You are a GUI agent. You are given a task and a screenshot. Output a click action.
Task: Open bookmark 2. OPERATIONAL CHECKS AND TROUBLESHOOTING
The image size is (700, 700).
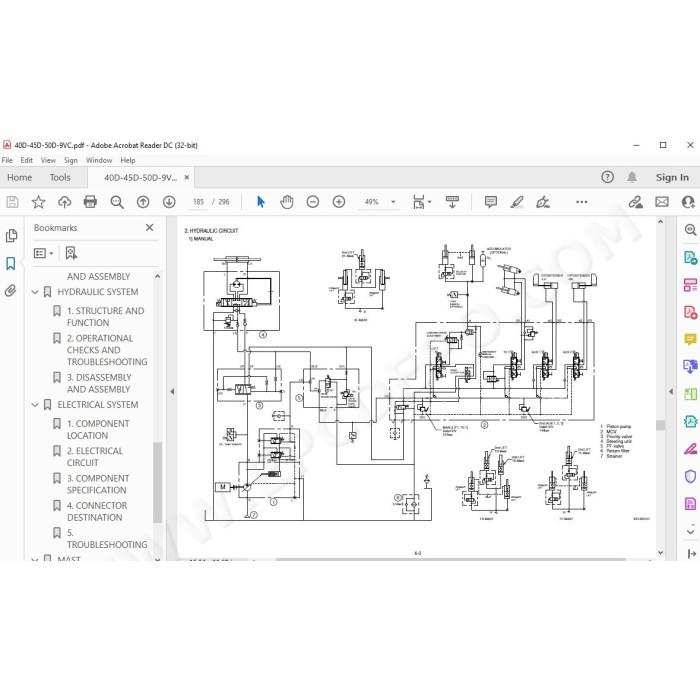[107, 350]
